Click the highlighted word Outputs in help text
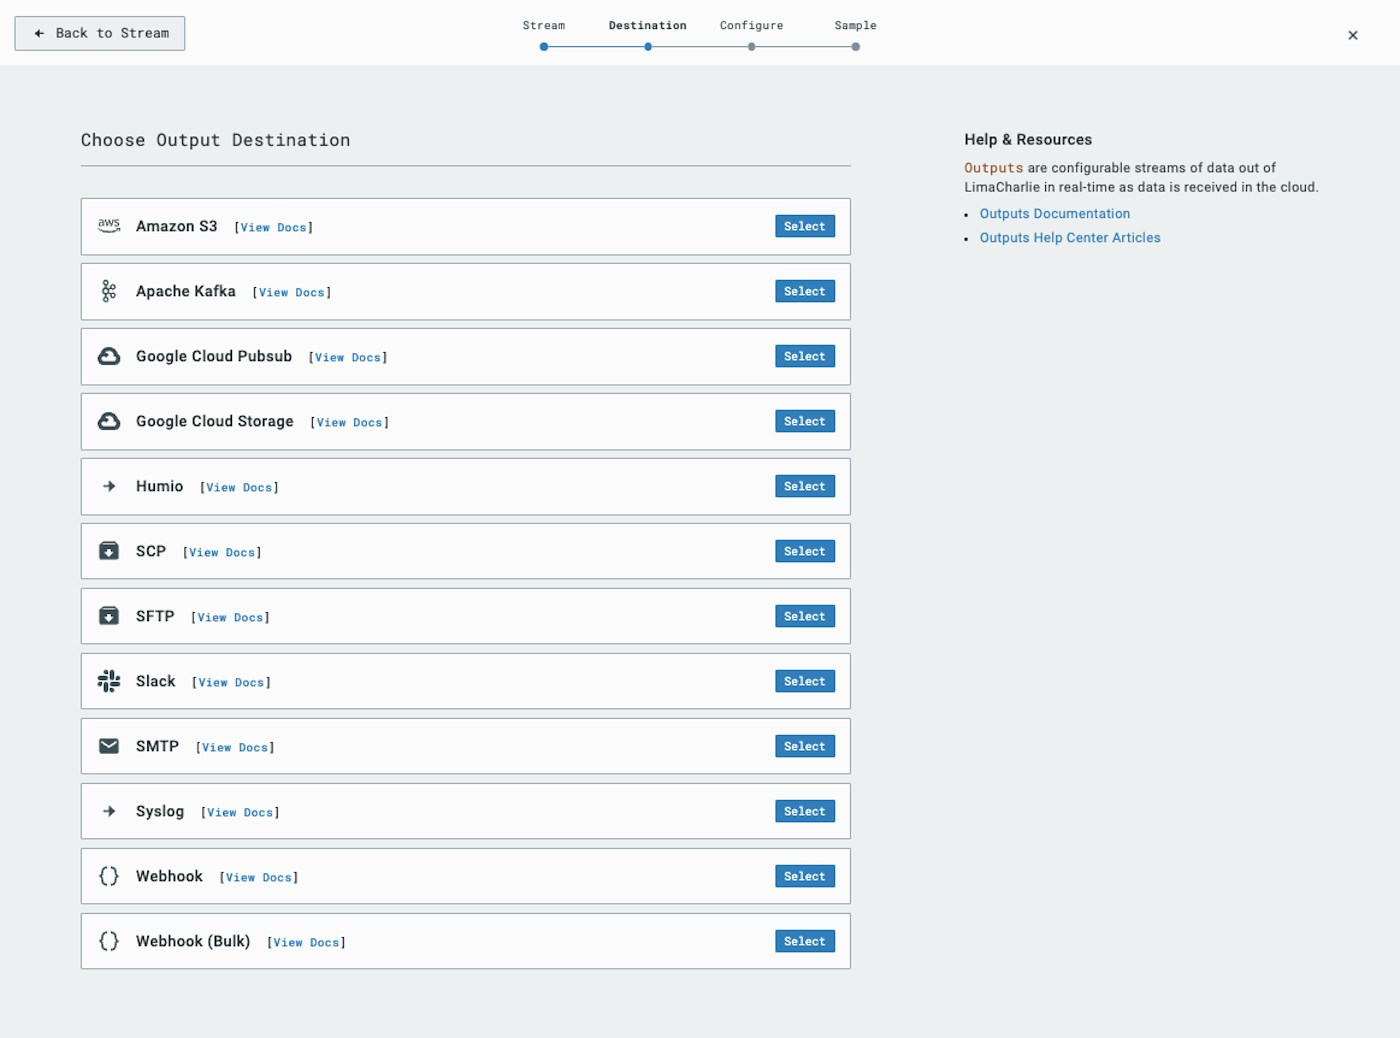Image resolution: width=1400 pixels, height=1038 pixels. click(x=994, y=168)
